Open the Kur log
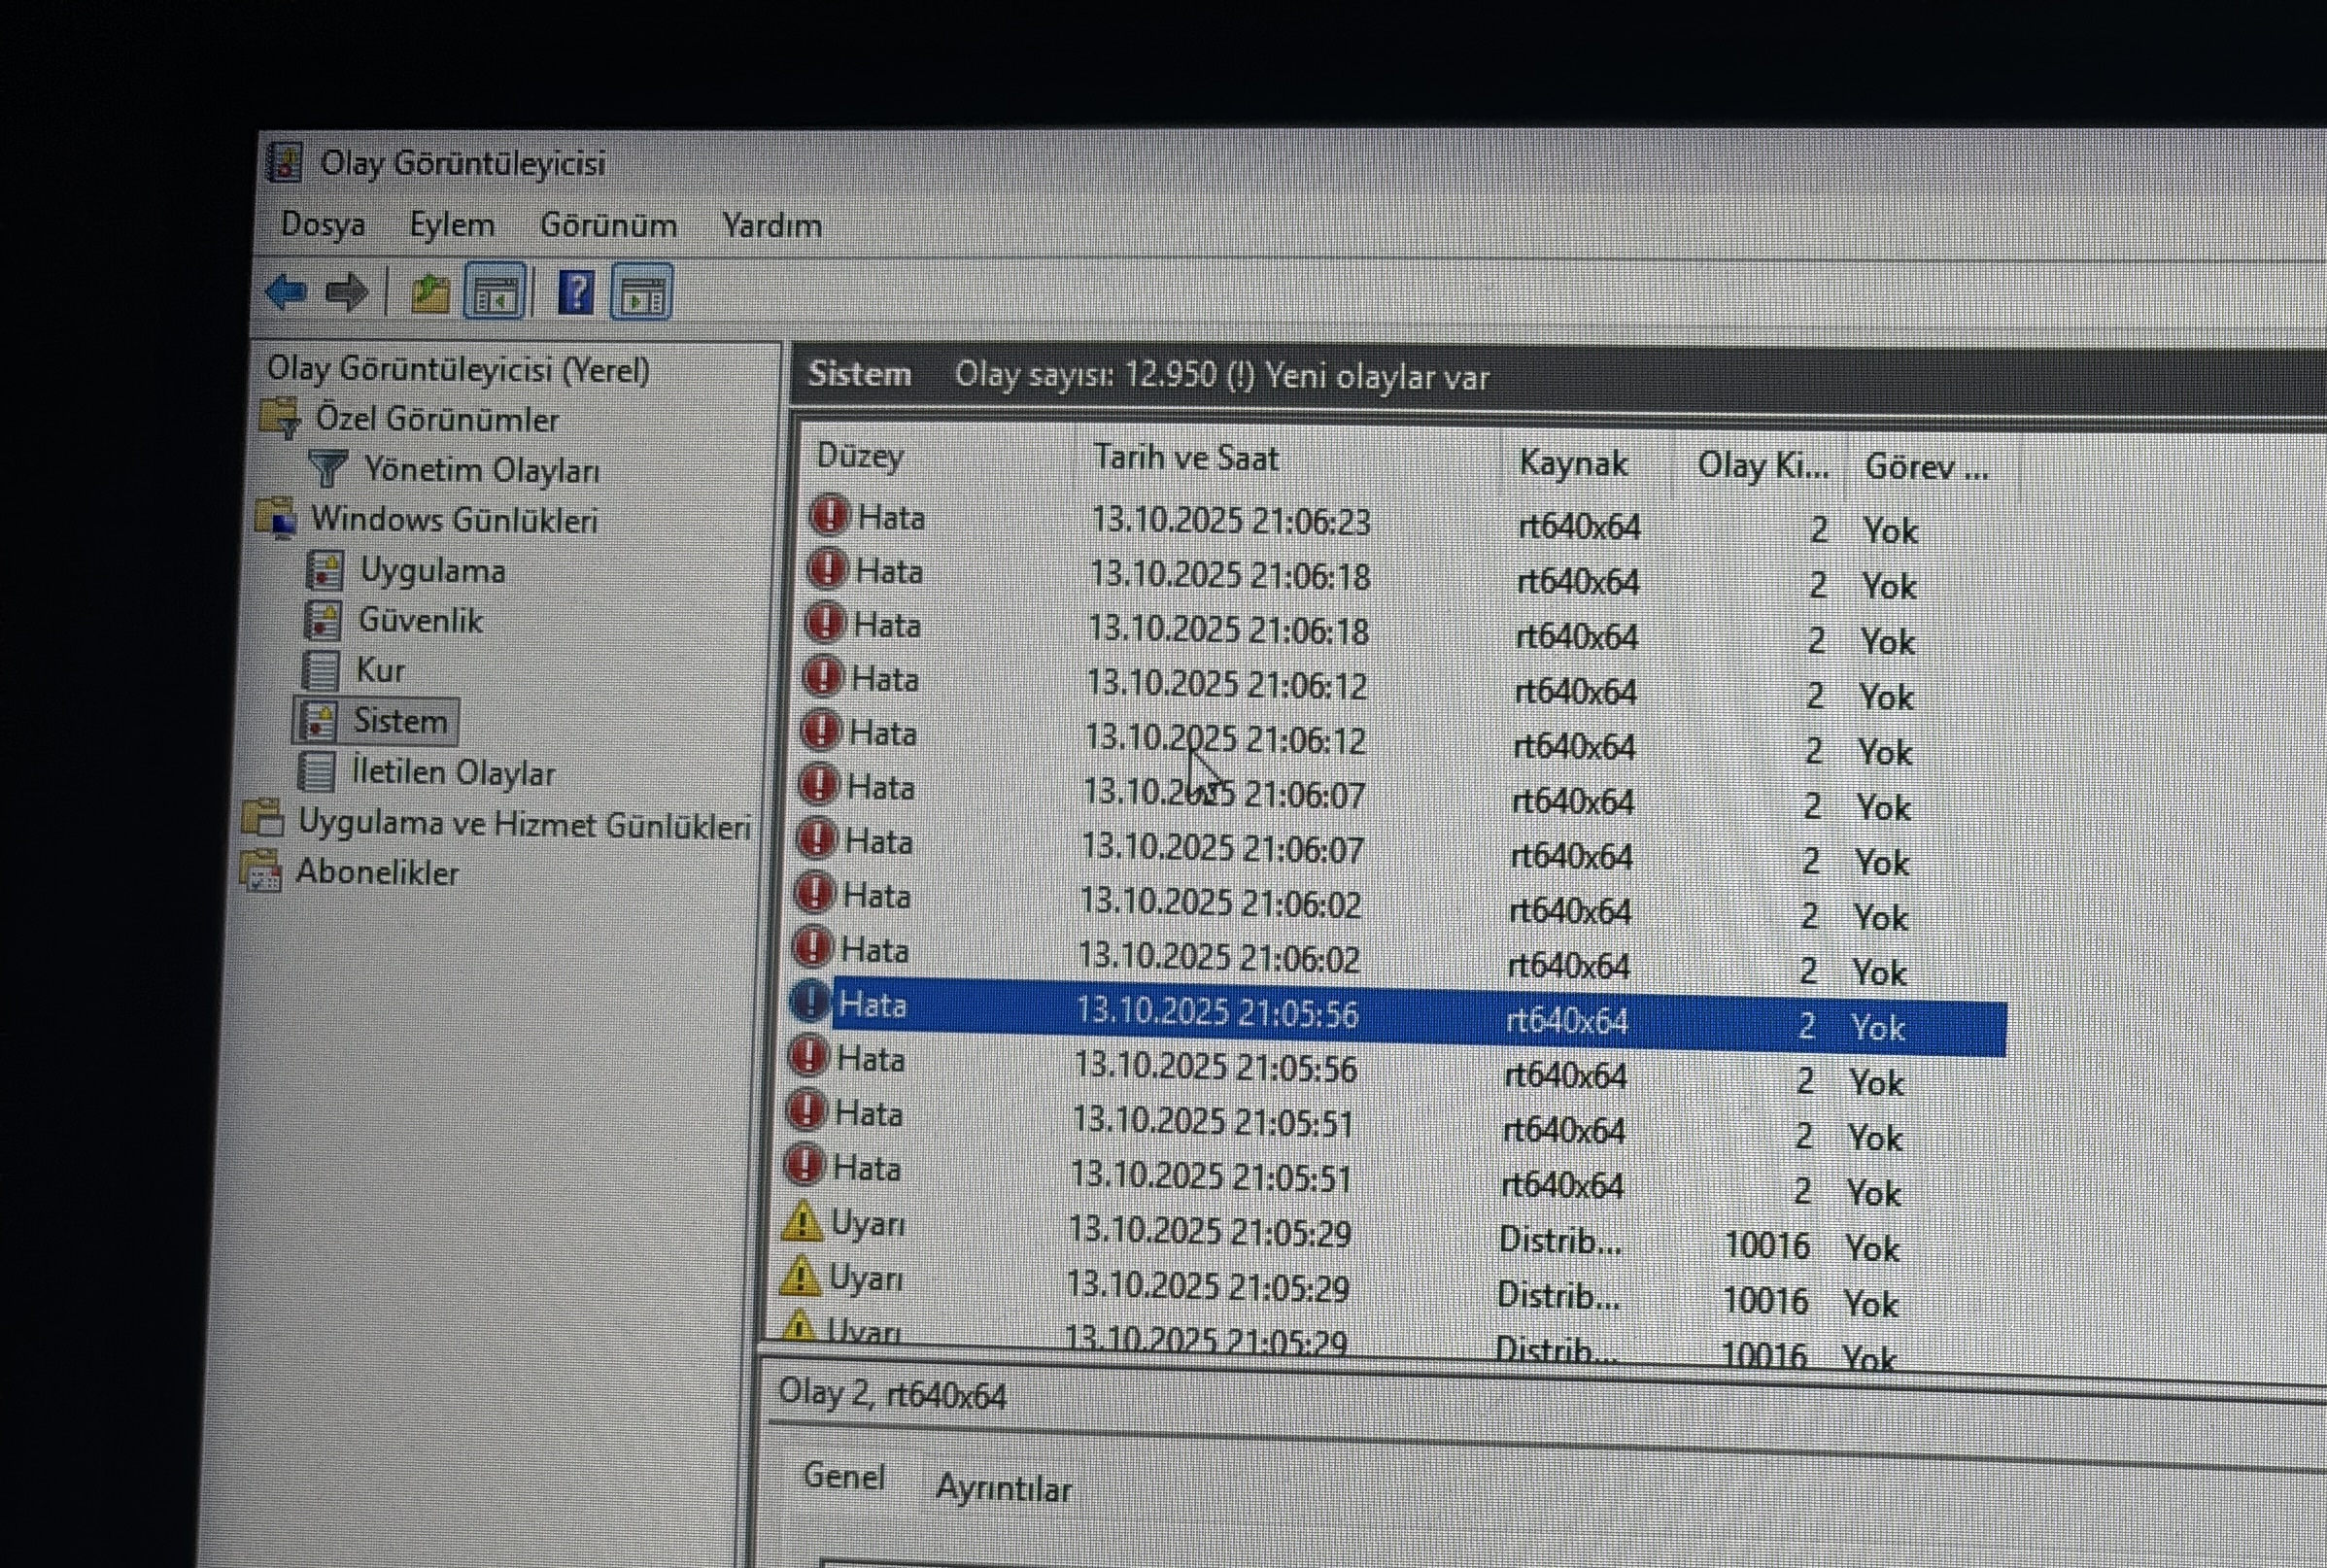The height and width of the screenshot is (1568, 2327). click(380, 670)
